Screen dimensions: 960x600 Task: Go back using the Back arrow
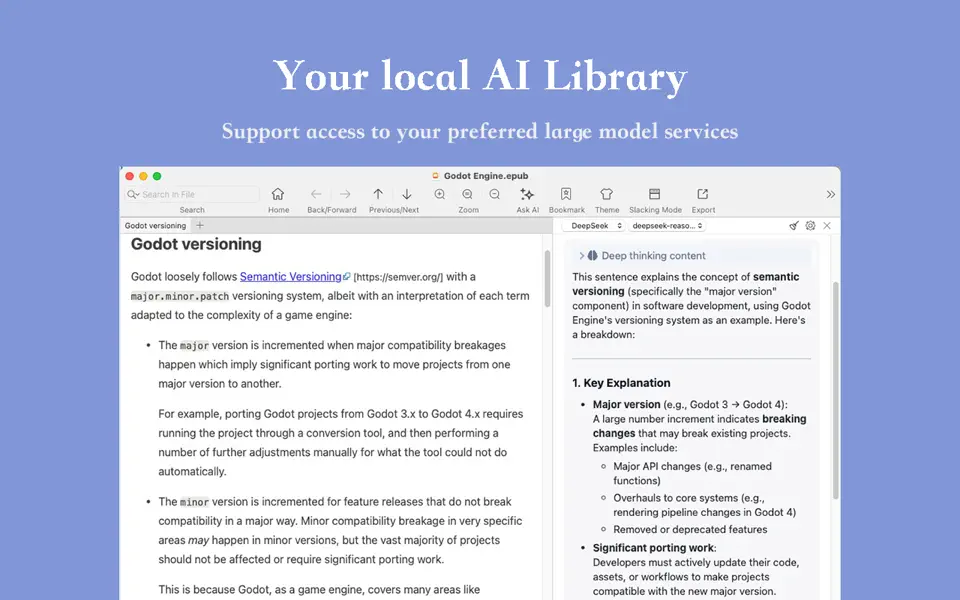[316, 194]
